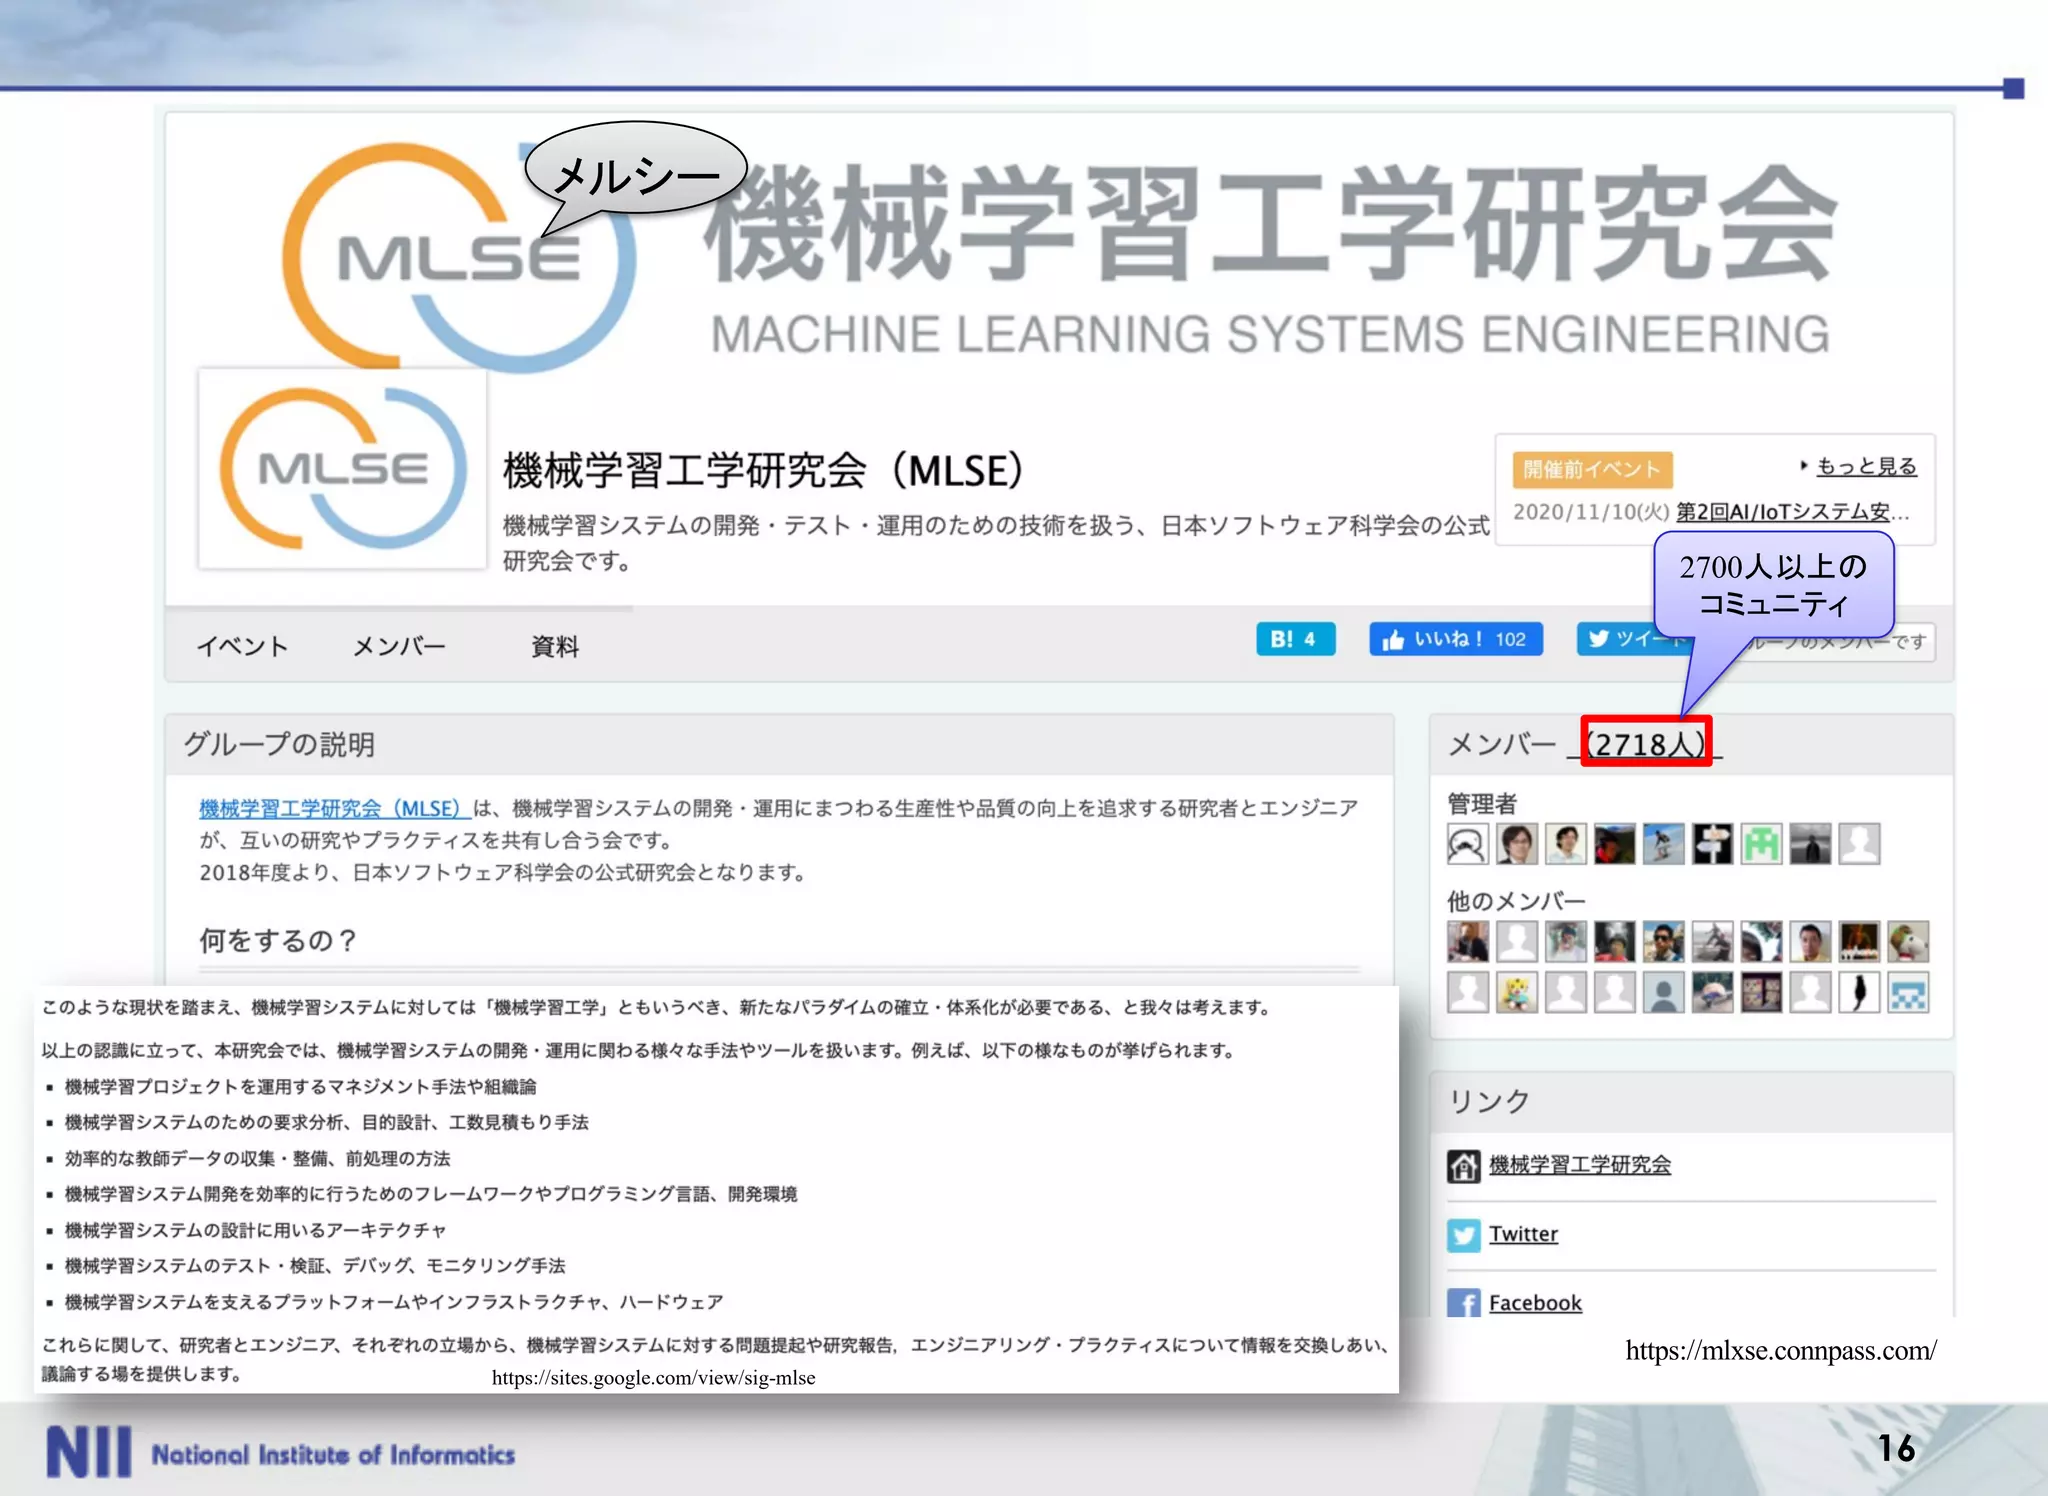Click the square MLSE group logo thumbnail
Screen dimensions: 2048x1496
coord(343,469)
